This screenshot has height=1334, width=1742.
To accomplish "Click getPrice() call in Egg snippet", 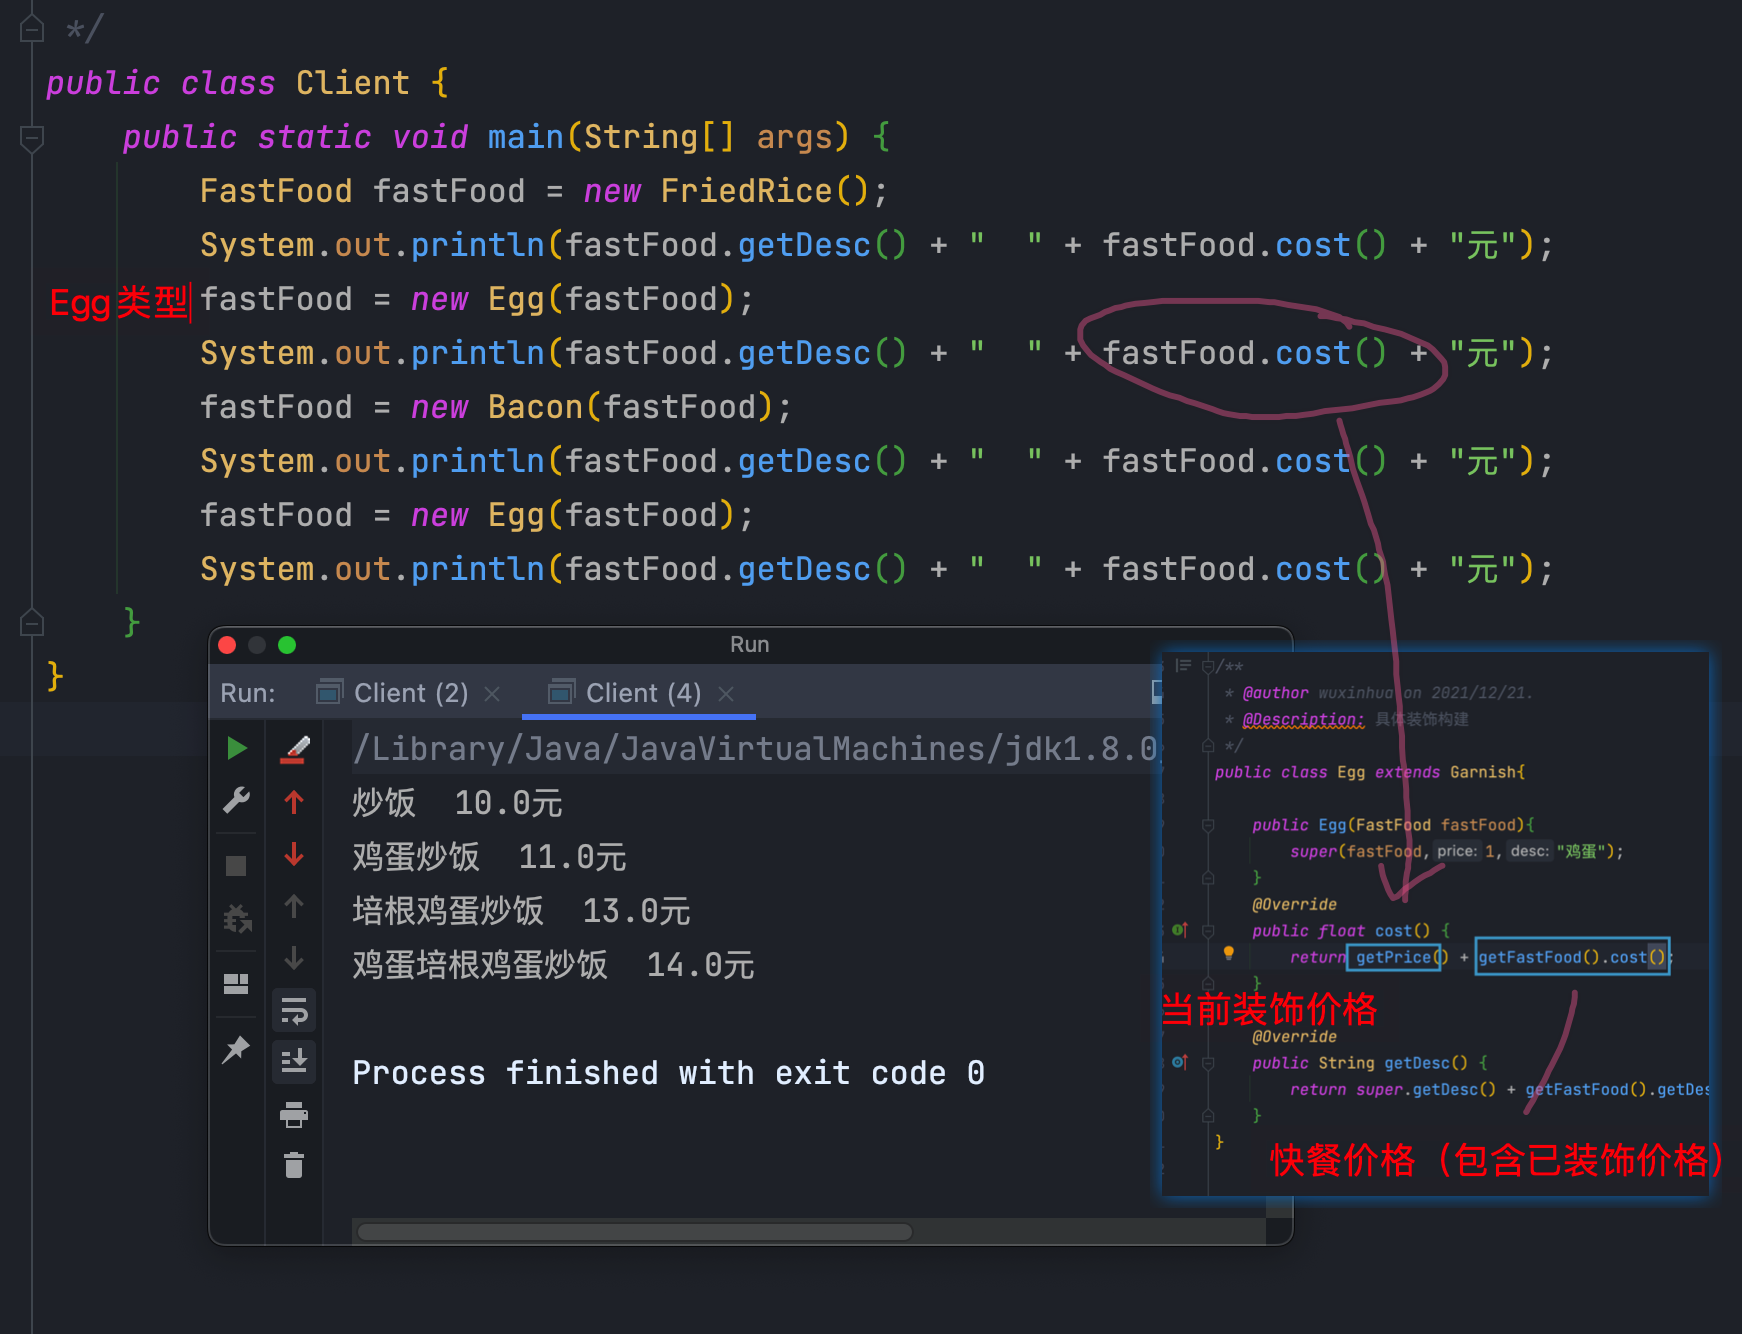I will (1402, 958).
